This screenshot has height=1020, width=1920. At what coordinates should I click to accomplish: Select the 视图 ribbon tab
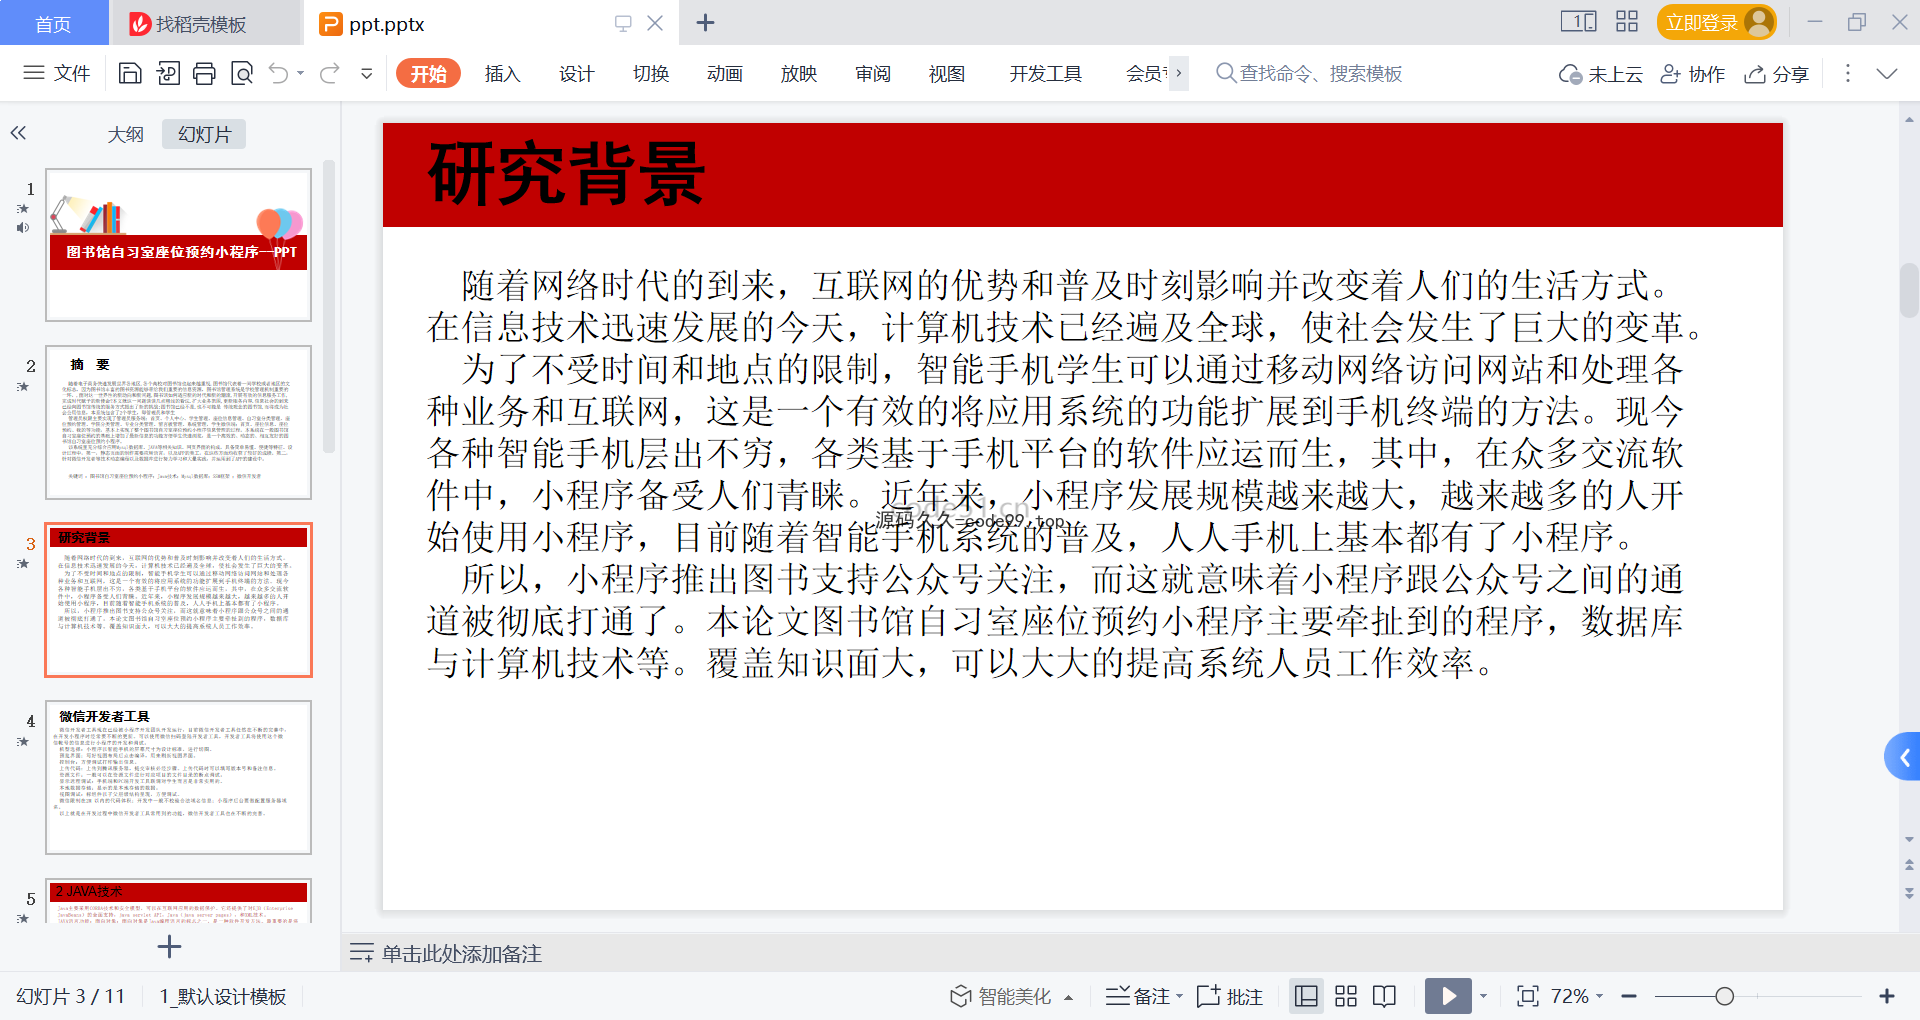point(946,73)
